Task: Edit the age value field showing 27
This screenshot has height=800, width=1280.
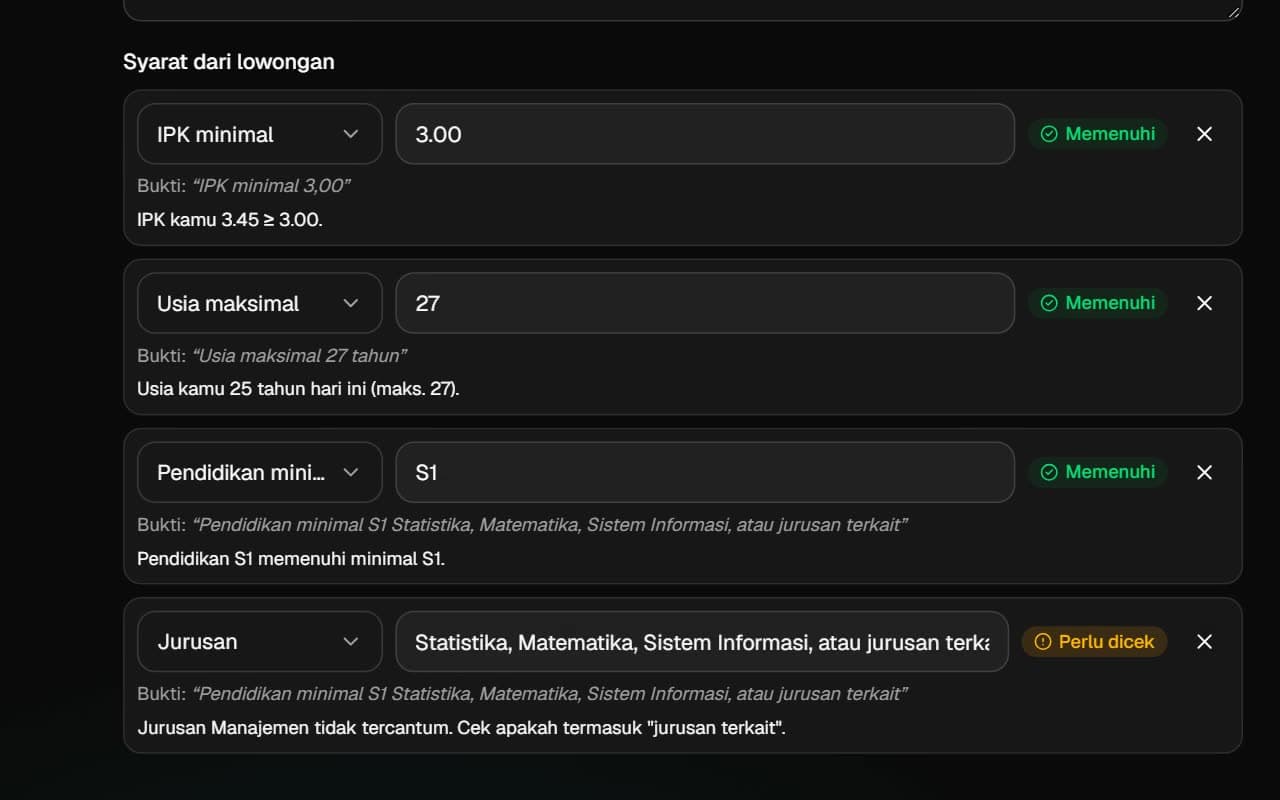Action: click(x=705, y=303)
